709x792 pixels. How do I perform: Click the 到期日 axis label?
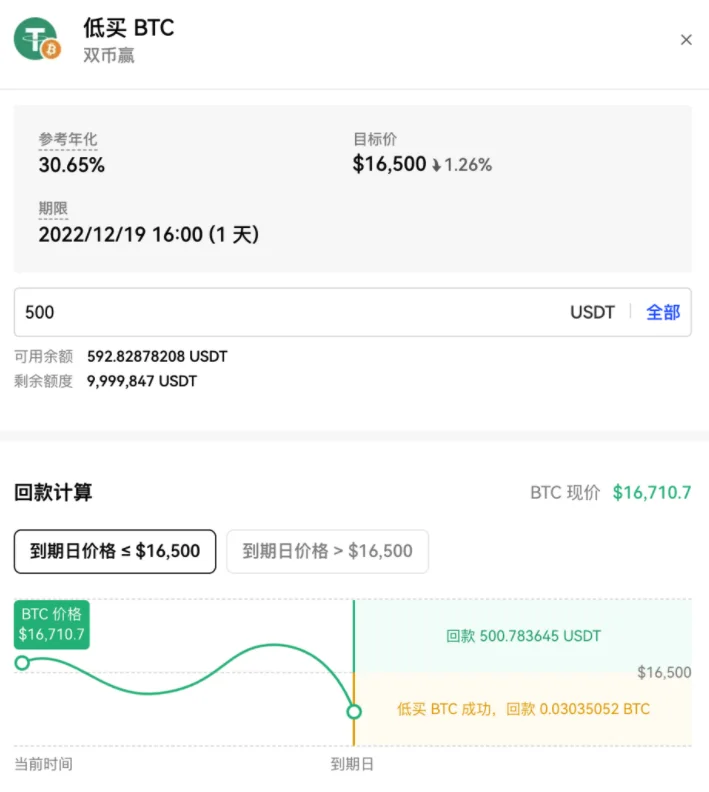[x=352, y=764]
